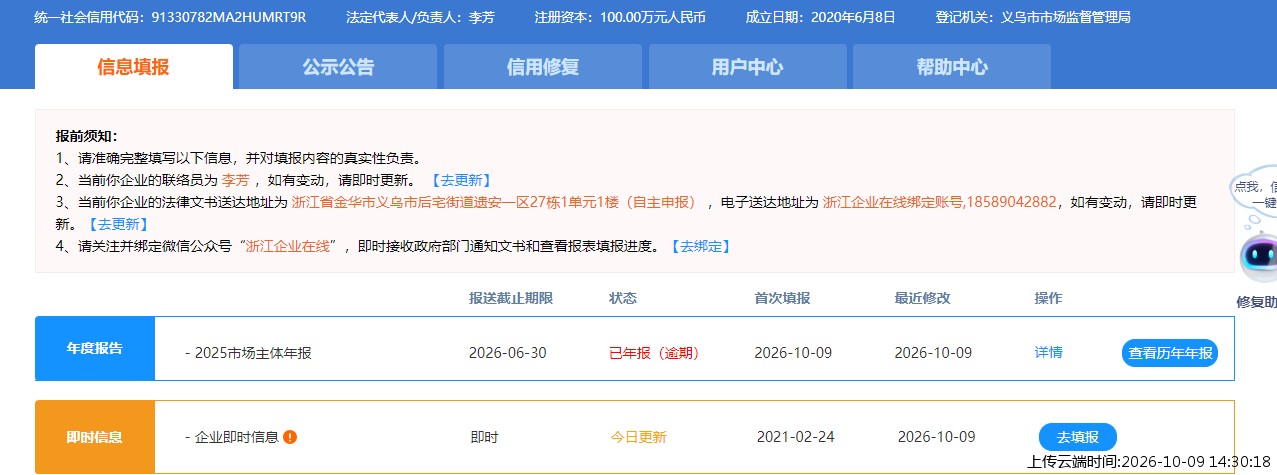Click the 去填报 button for 企业即时信息
The width and height of the screenshot is (1277, 475).
tap(1078, 437)
